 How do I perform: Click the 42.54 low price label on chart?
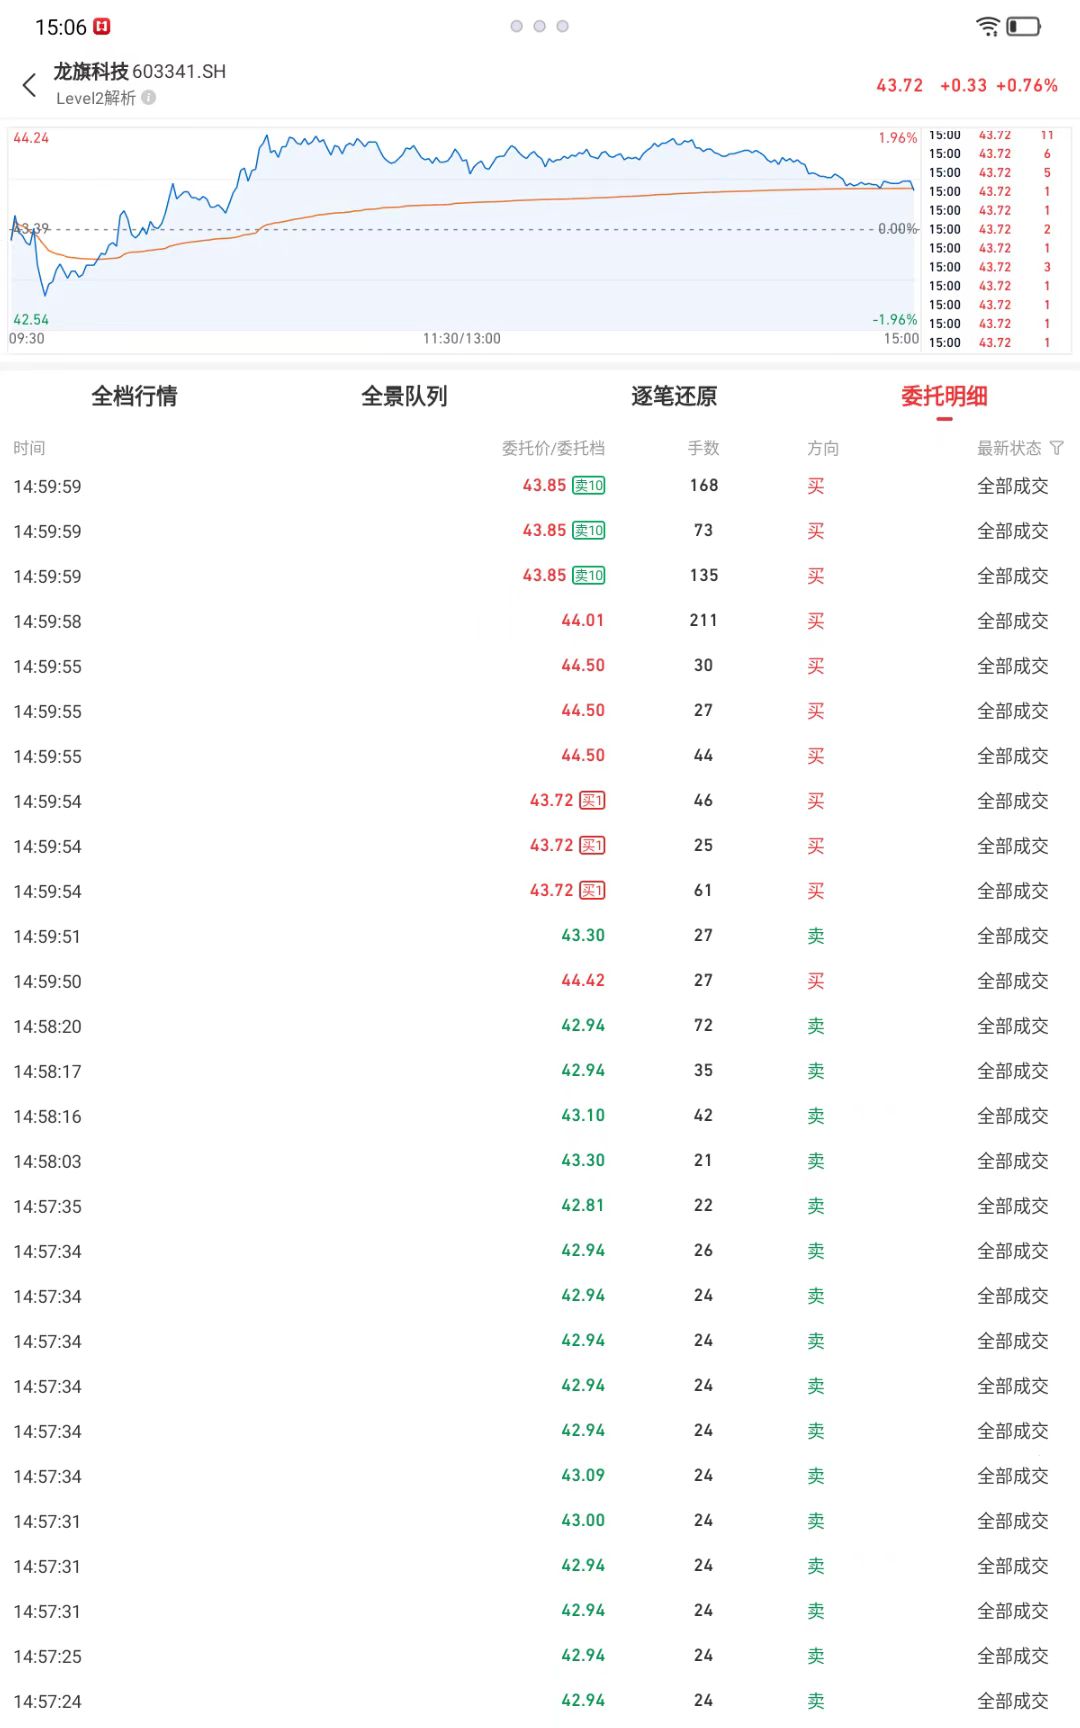point(31,320)
